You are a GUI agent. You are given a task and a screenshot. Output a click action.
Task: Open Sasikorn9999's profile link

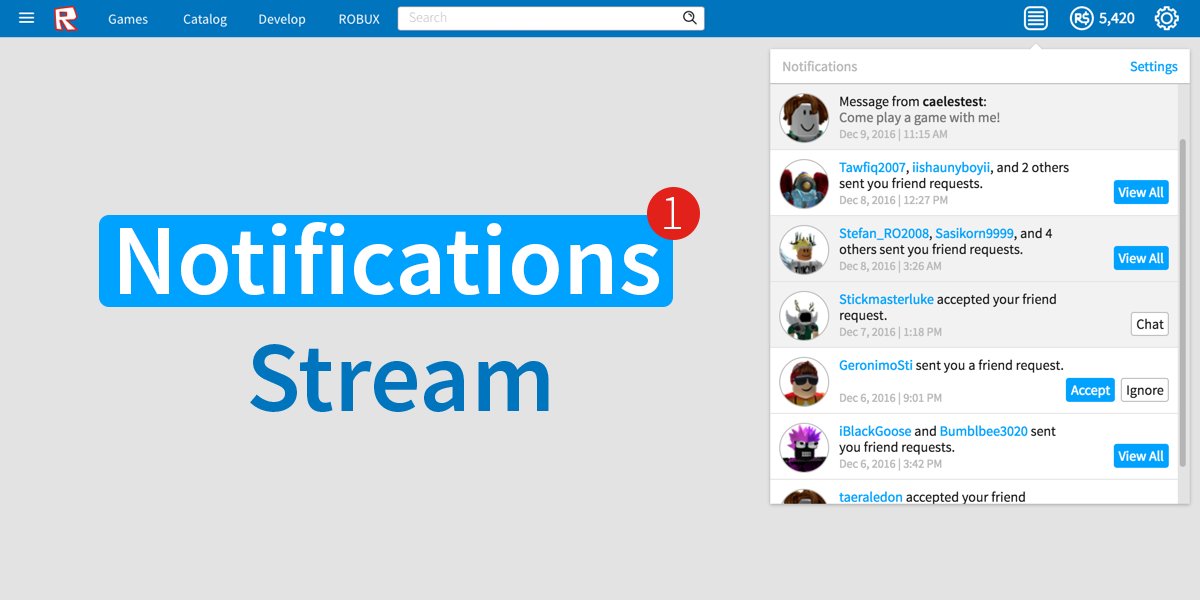[x=974, y=233]
